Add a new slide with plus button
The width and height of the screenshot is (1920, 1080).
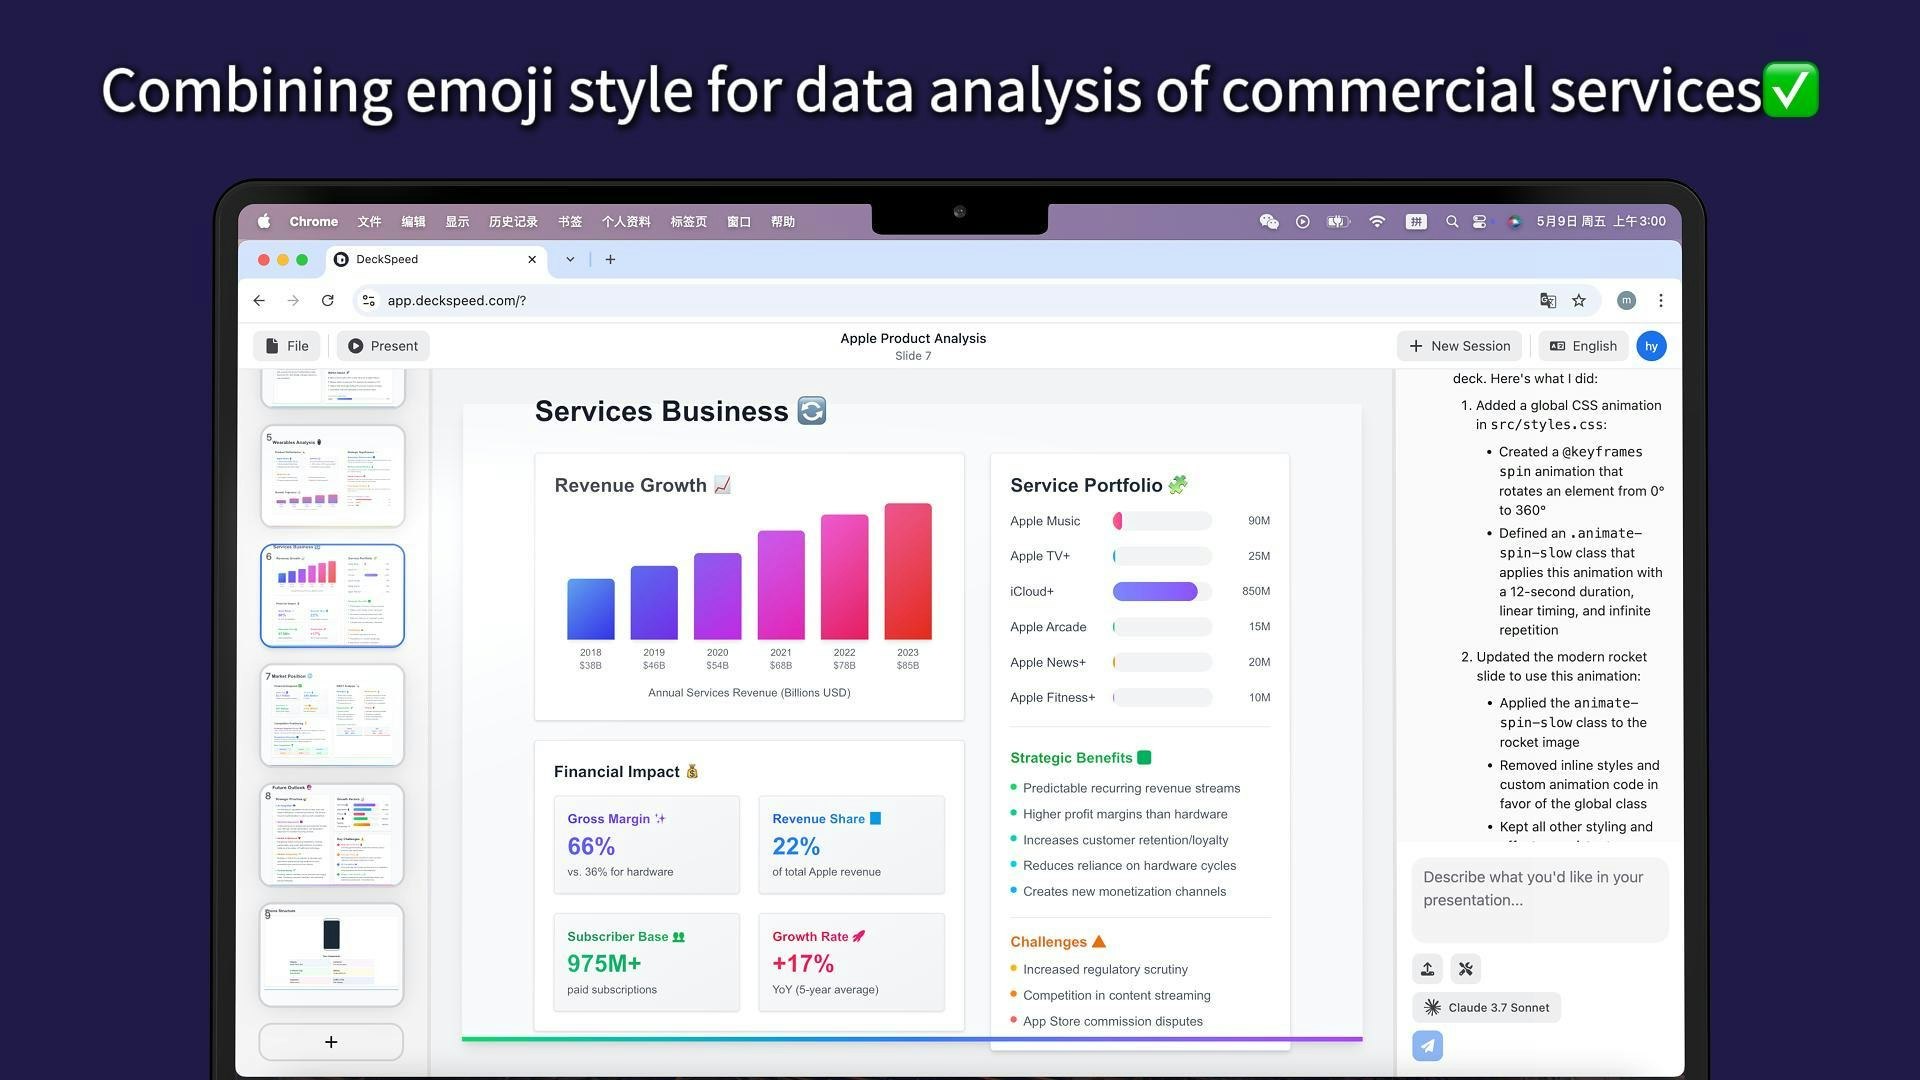[x=331, y=1042]
